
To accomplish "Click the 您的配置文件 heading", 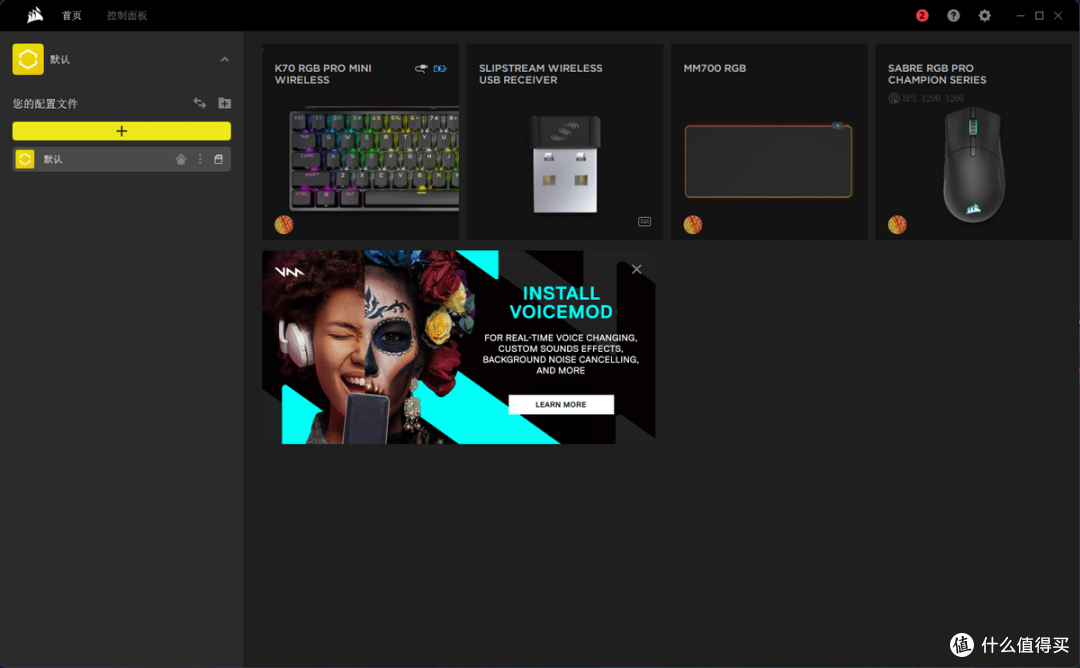I will tap(45, 103).
